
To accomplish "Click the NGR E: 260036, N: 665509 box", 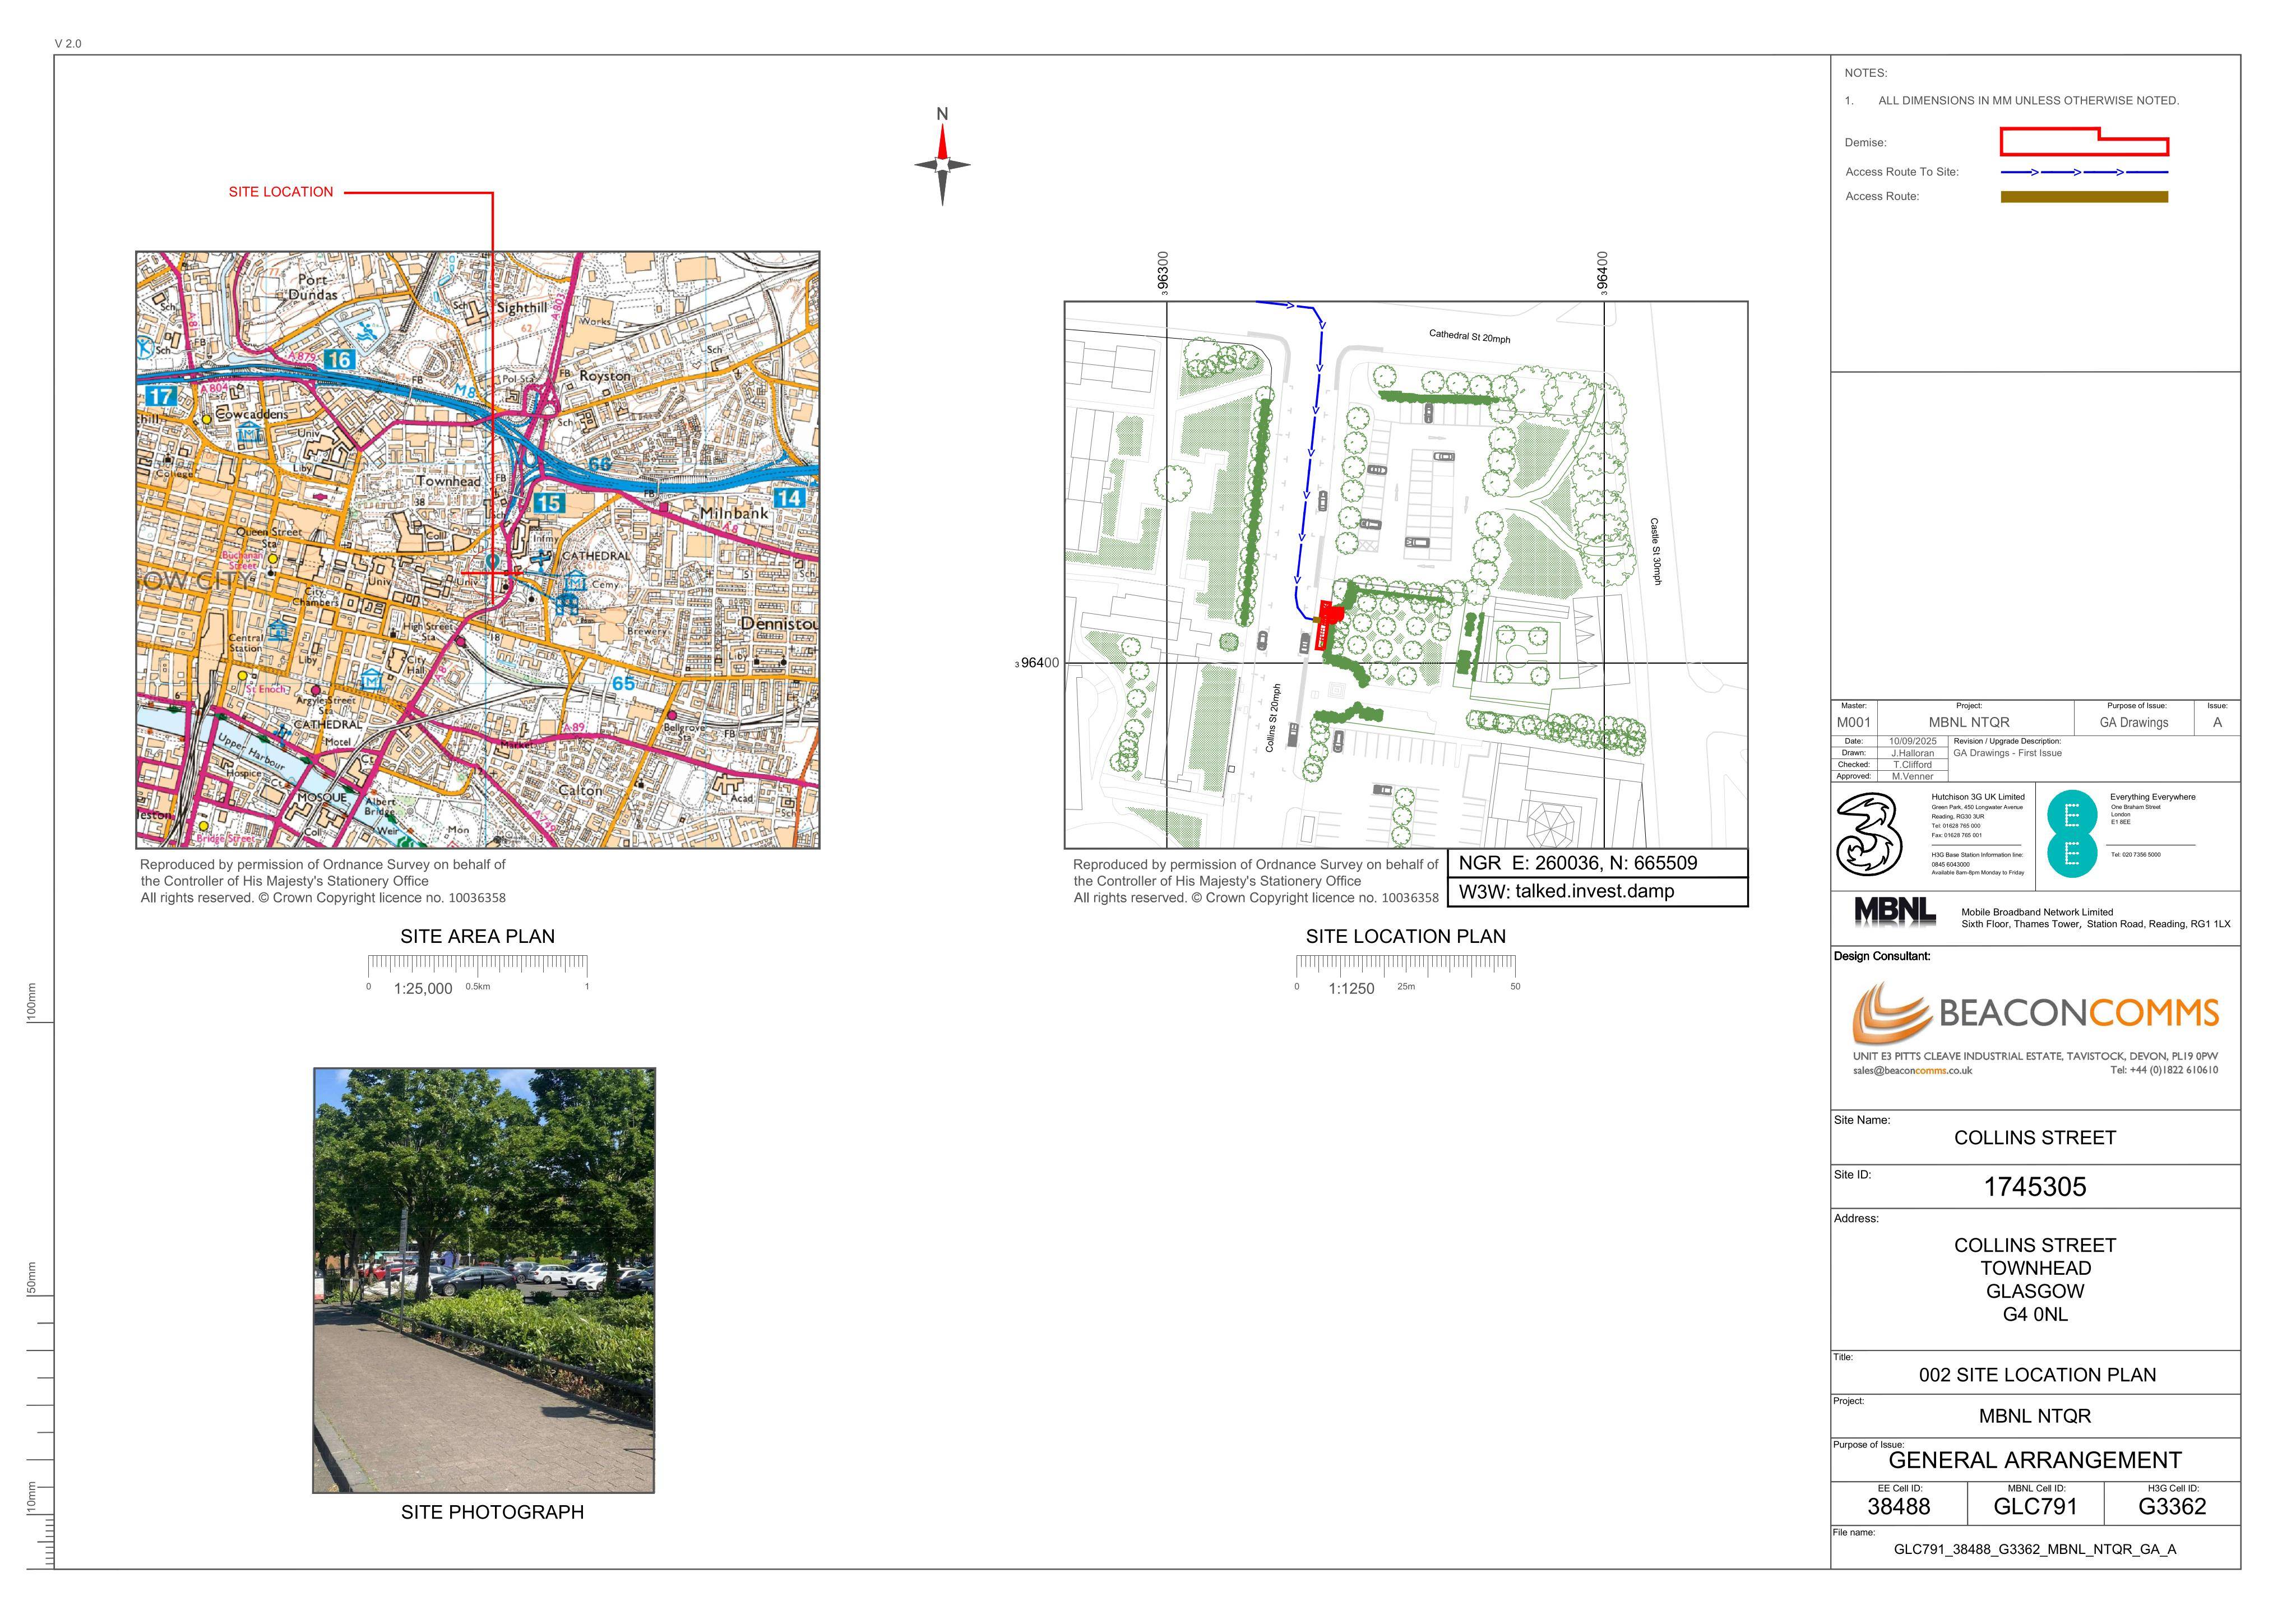I will pos(1598,863).
